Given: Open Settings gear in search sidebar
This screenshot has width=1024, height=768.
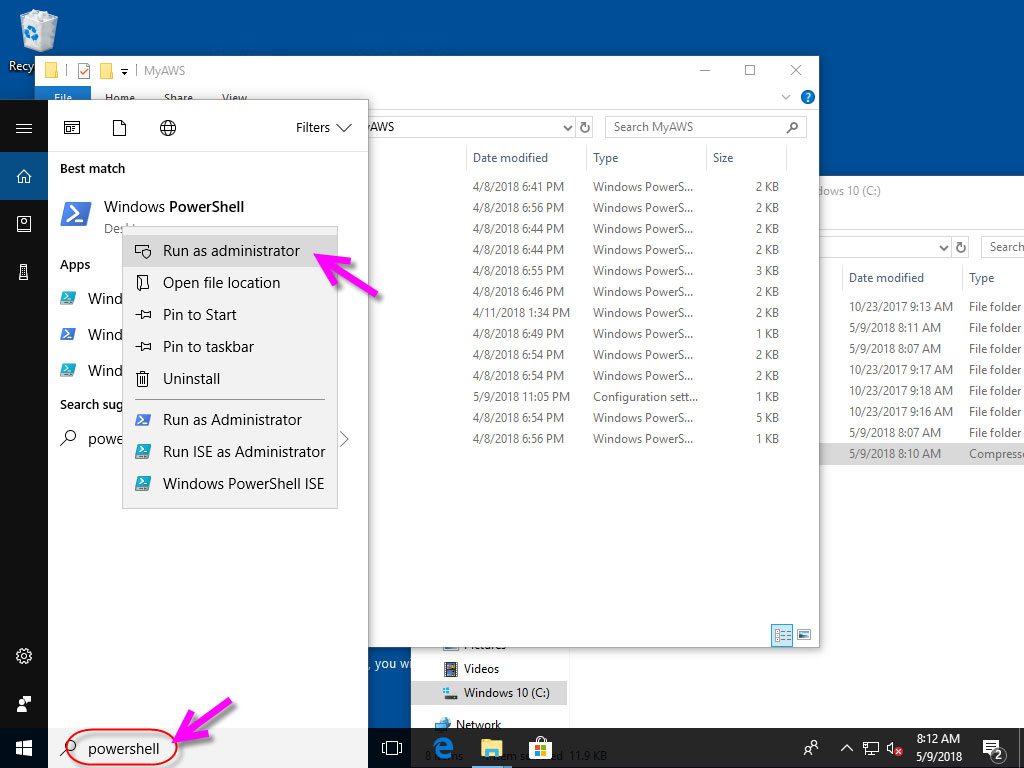Looking at the screenshot, I should 24,657.
